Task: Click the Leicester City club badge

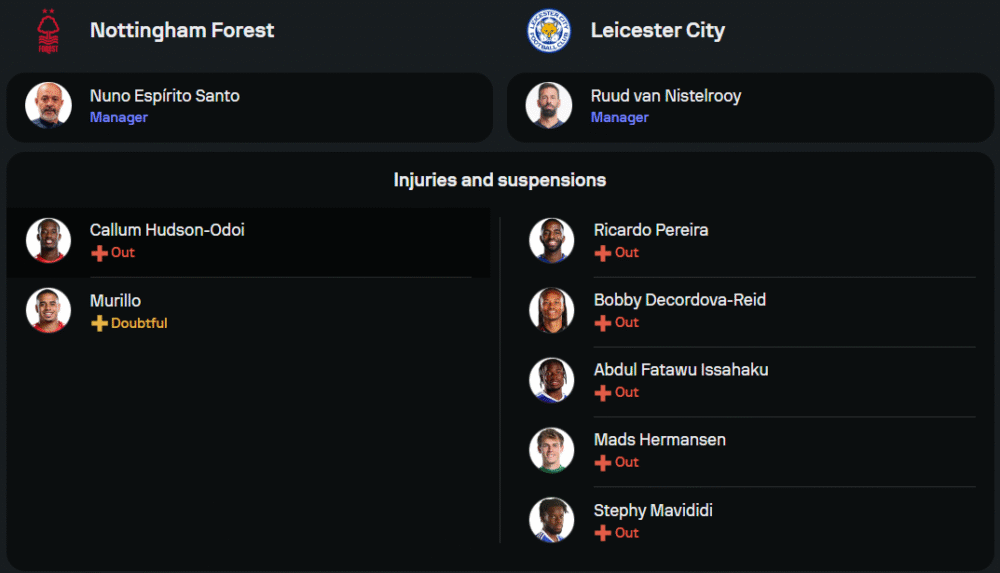Action: pyautogui.click(x=549, y=31)
